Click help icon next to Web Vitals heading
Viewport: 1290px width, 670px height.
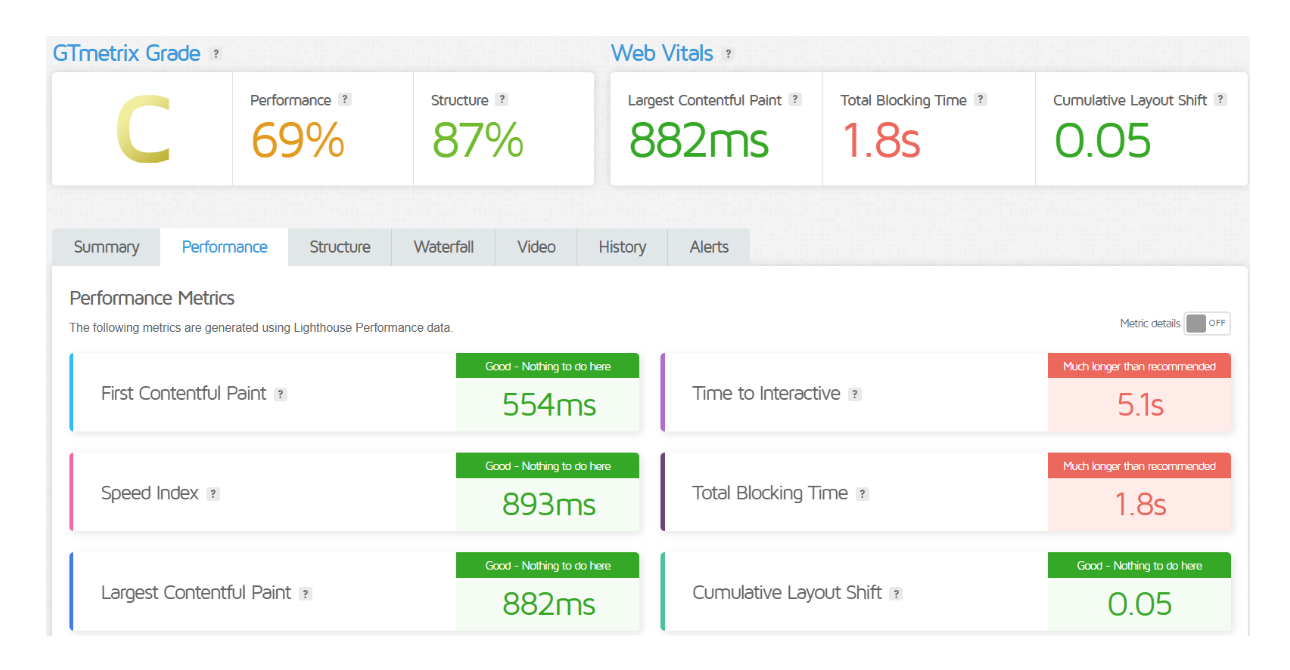pyautogui.click(x=728, y=54)
